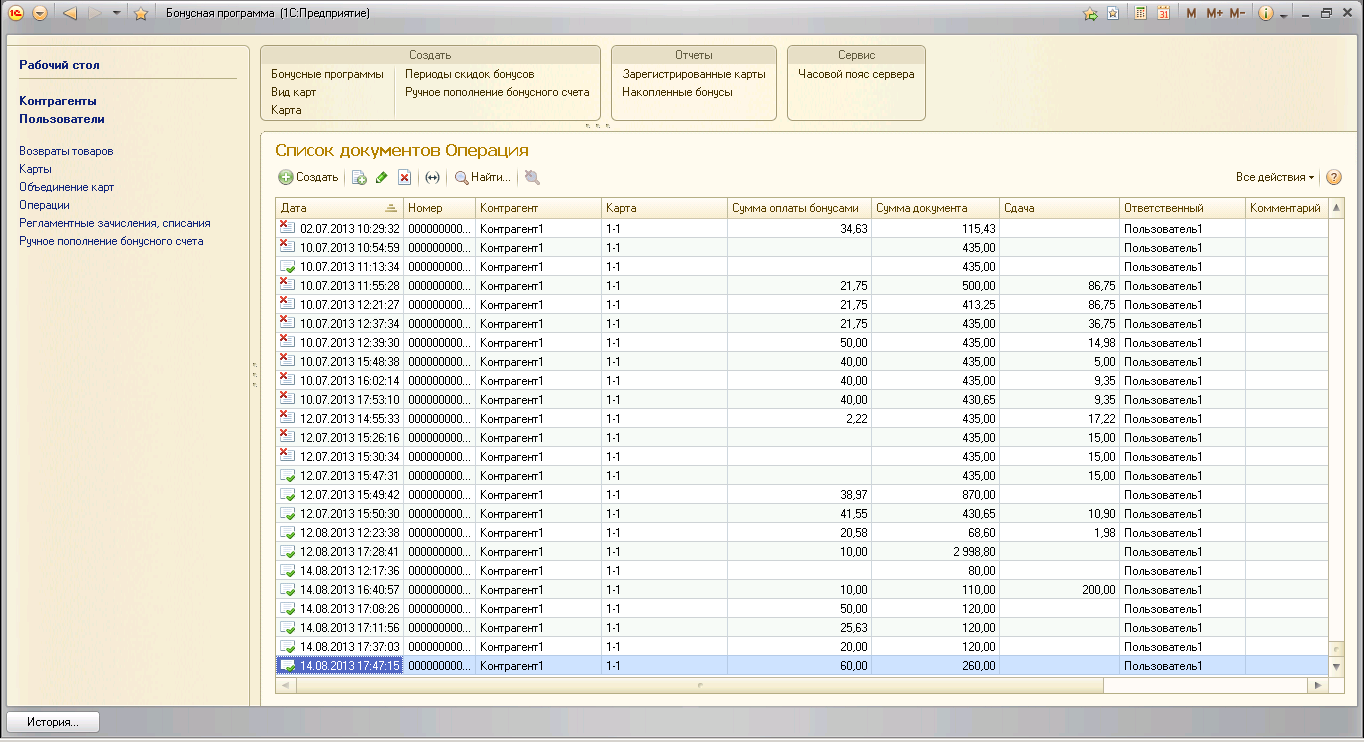Open Рабочий стол section

pyautogui.click(x=59, y=65)
